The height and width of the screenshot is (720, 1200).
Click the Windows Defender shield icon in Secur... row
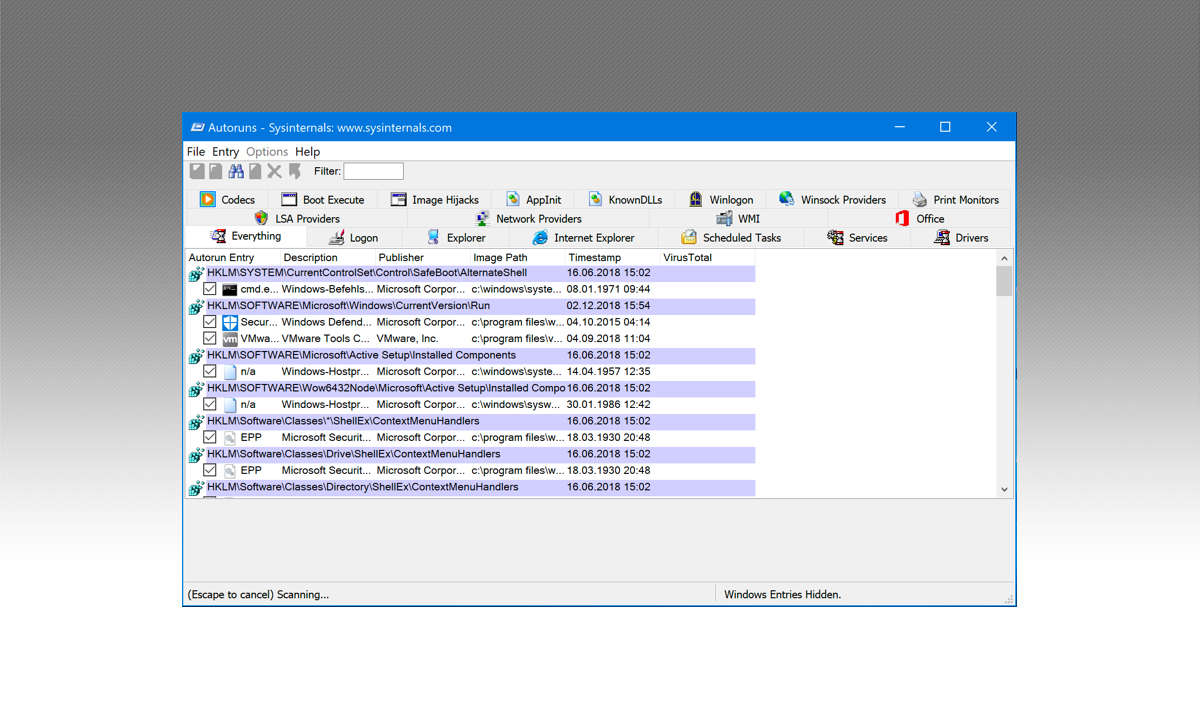[x=230, y=322]
